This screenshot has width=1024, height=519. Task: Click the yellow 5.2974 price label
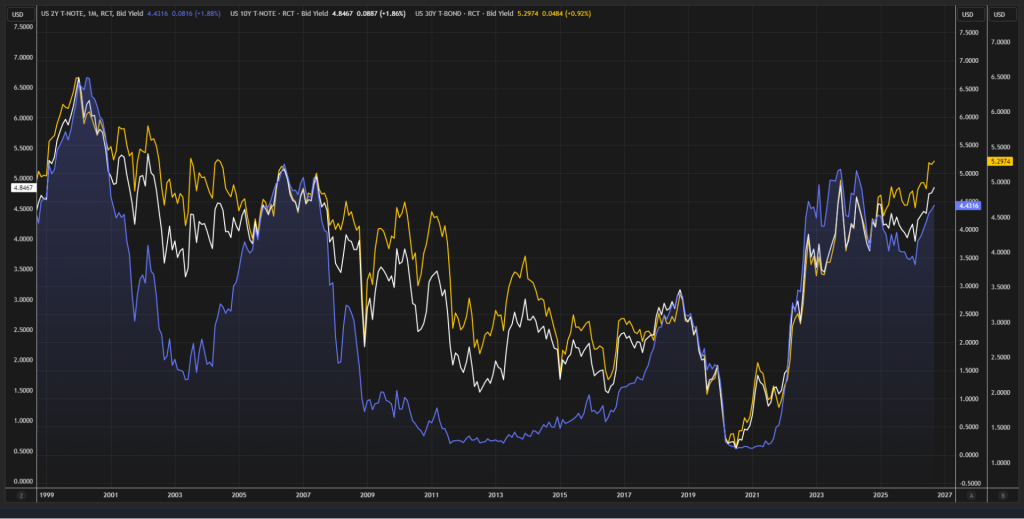tap(1000, 161)
